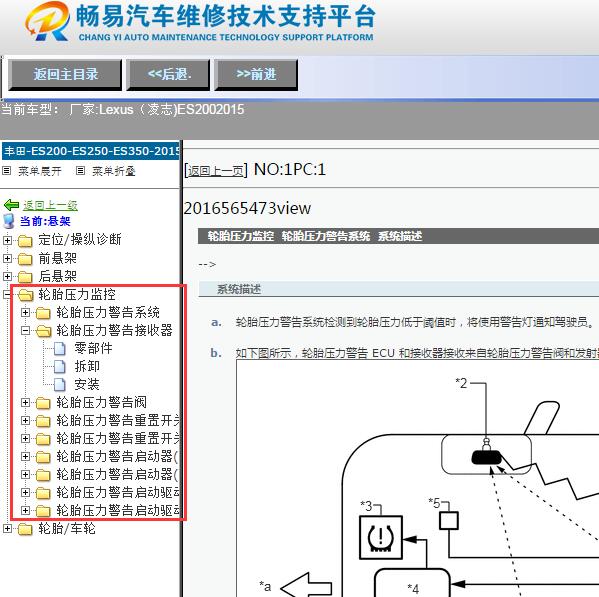Click the icon beside 菜单折叠
This screenshot has height=597, width=599.
tap(80, 171)
